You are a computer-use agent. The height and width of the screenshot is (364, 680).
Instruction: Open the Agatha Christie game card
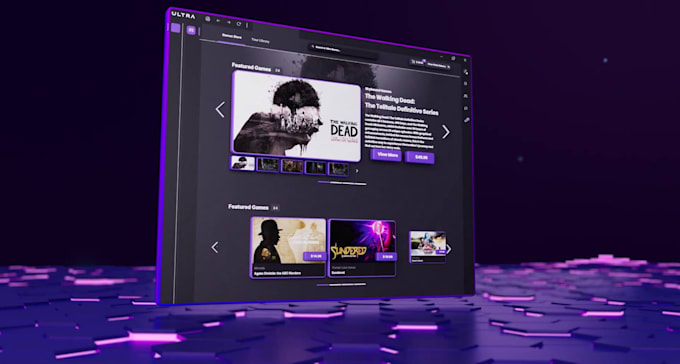coord(288,247)
